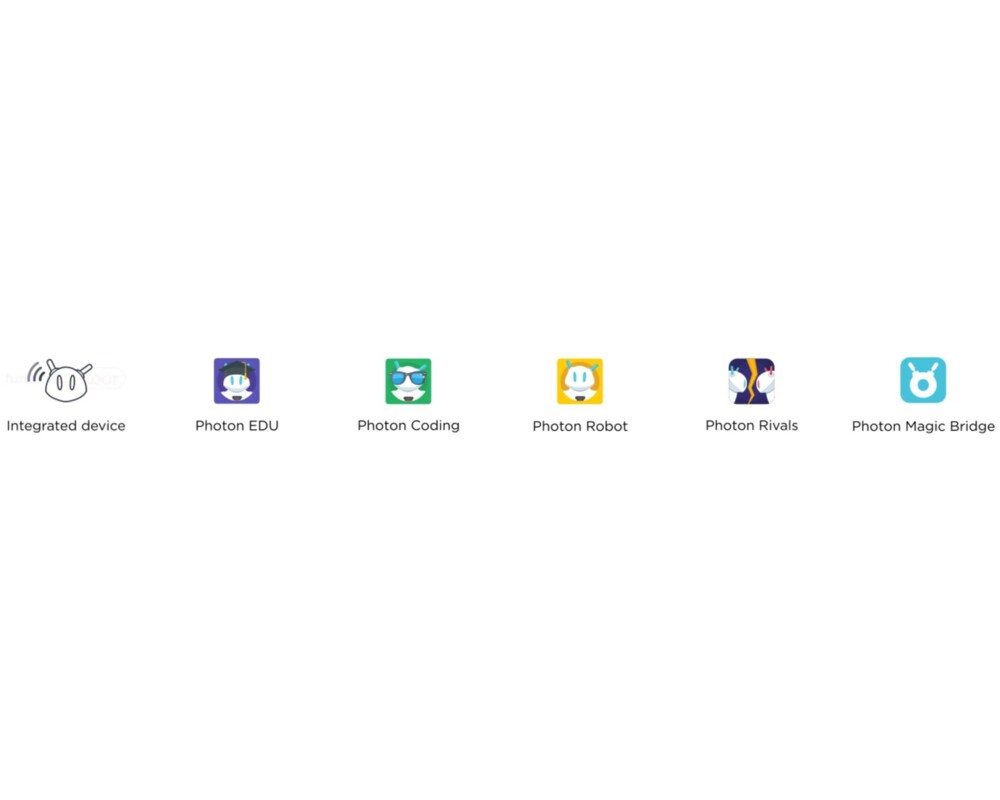Click the graduation cap on the EDU robot
This screenshot has width=1000, height=800.
[238, 368]
